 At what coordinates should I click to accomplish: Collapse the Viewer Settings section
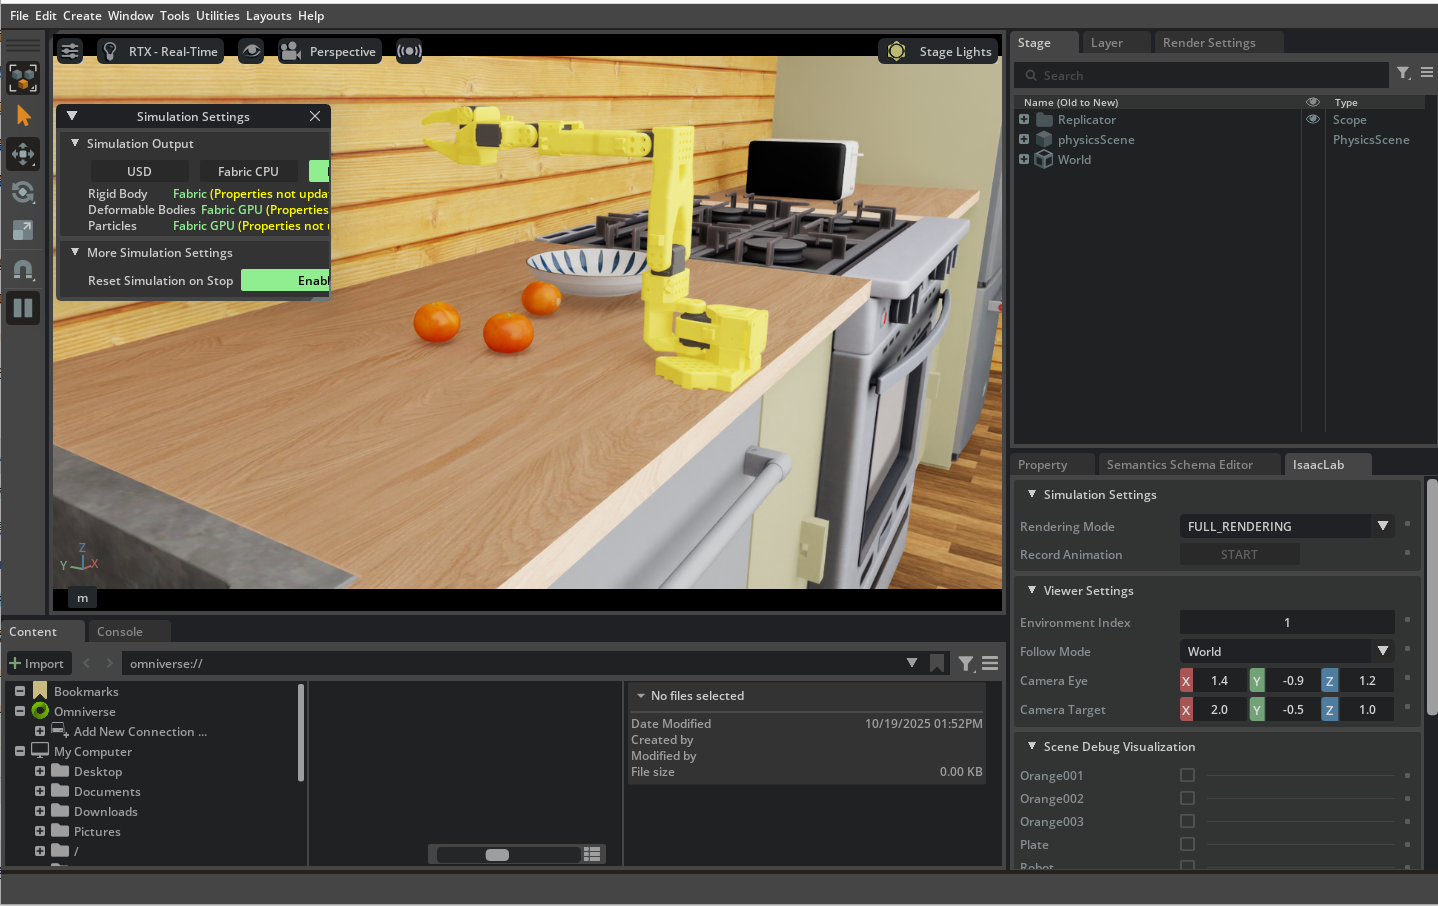pyautogui.click(x=1032, y=590)
